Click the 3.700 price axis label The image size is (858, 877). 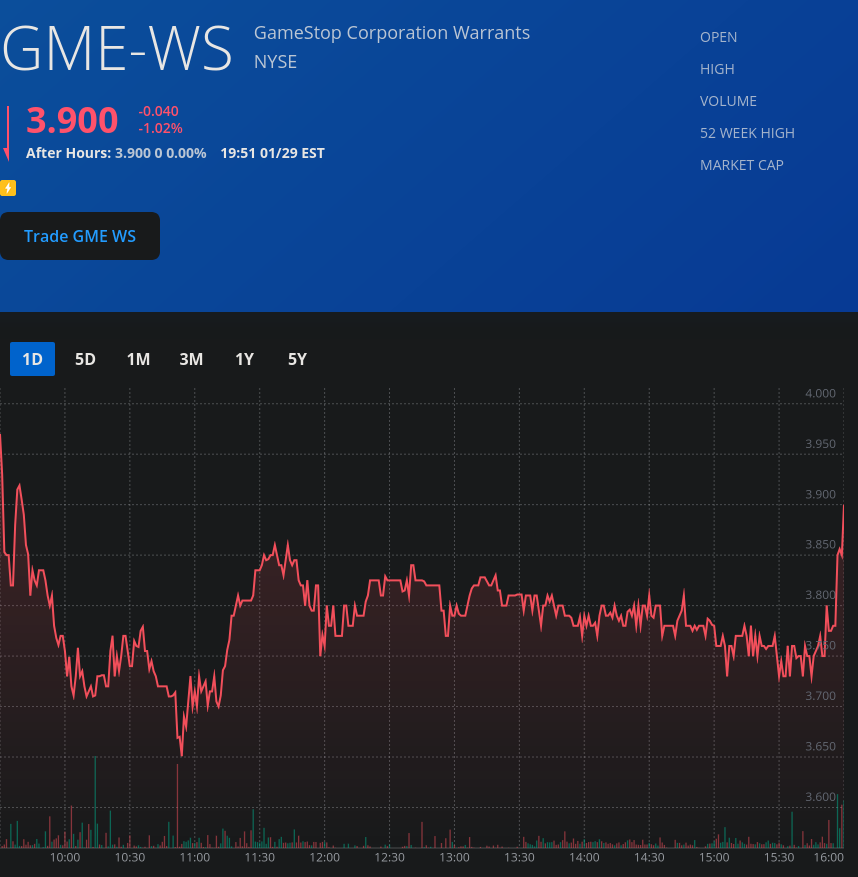[820, 696]
